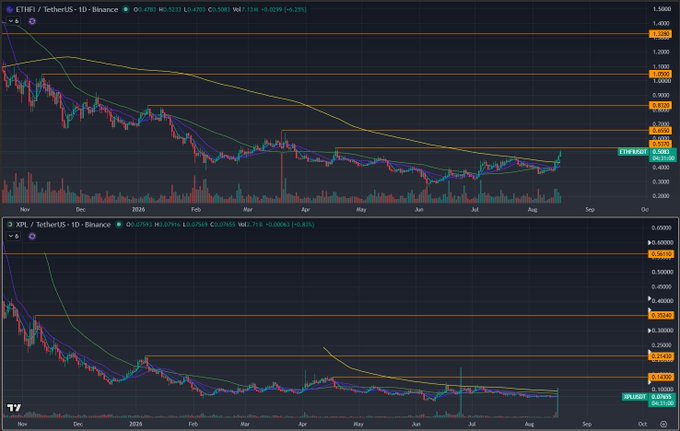Click market status dot on XPL chart
The image size is (680, 431).
[x=118, y=225]
